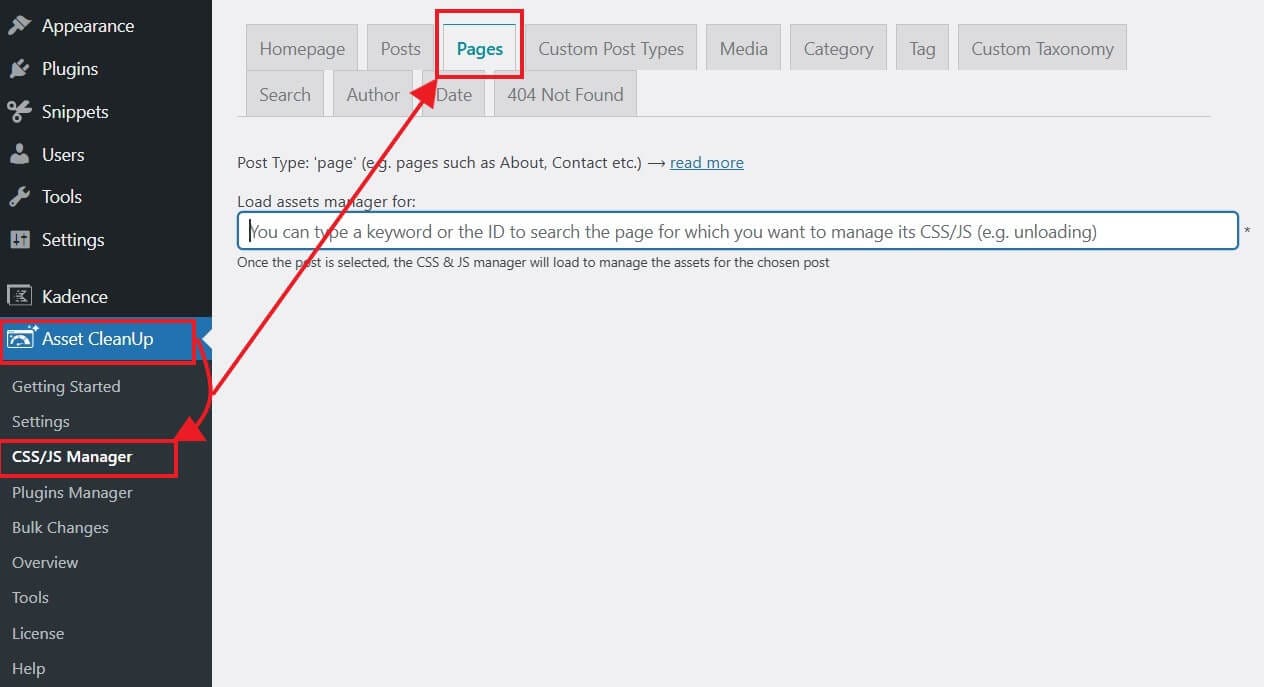
Task: Switch to the Search tab
Action: pos(285,95)
